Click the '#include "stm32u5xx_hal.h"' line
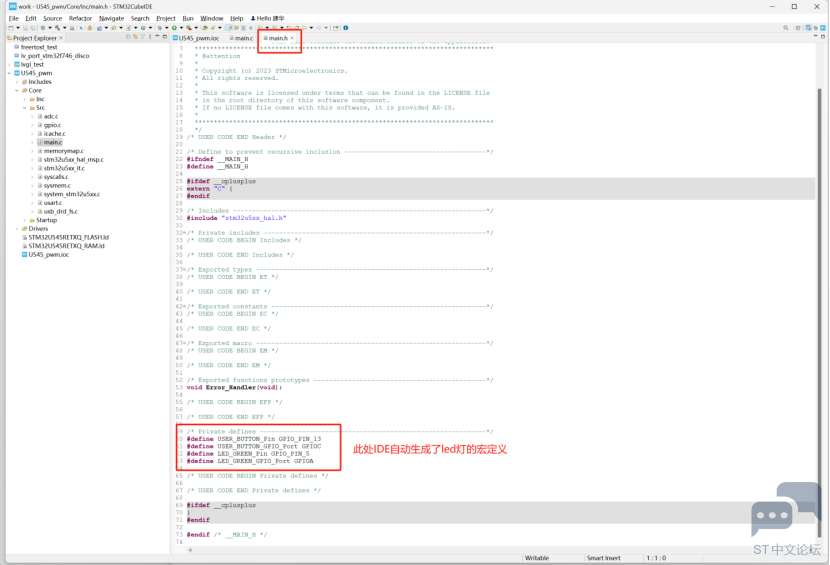This screenshot has height=565, width=830. click(236, 218)
